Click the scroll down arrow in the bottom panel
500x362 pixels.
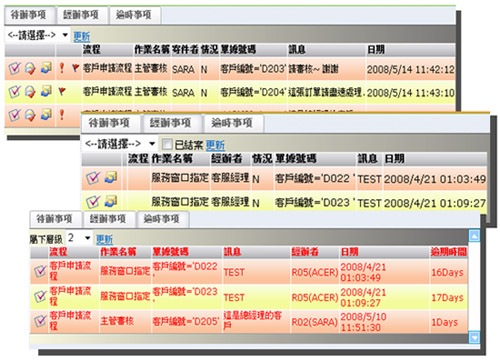tap(474, 337)
